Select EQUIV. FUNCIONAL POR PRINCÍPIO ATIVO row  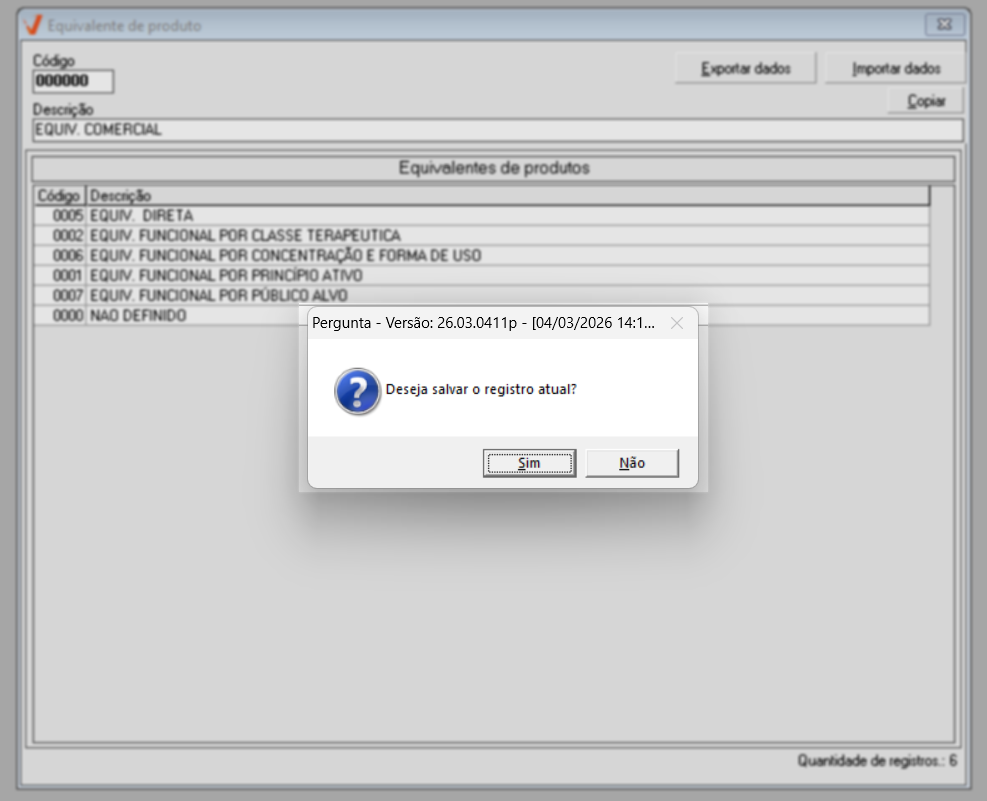tap(482, 276)
